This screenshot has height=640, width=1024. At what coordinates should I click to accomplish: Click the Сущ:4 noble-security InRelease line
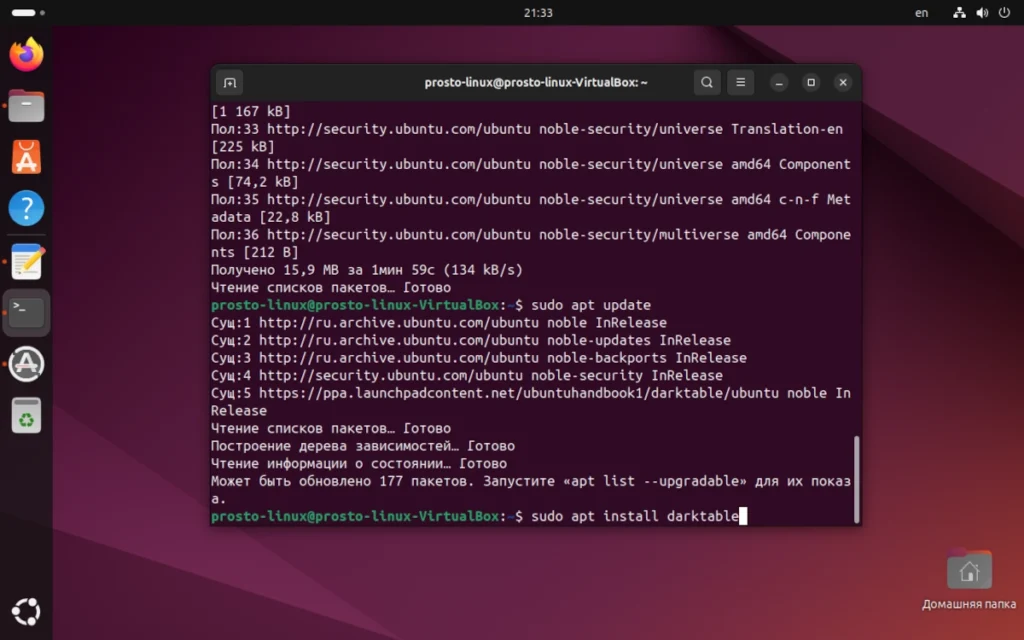[466, 376]
